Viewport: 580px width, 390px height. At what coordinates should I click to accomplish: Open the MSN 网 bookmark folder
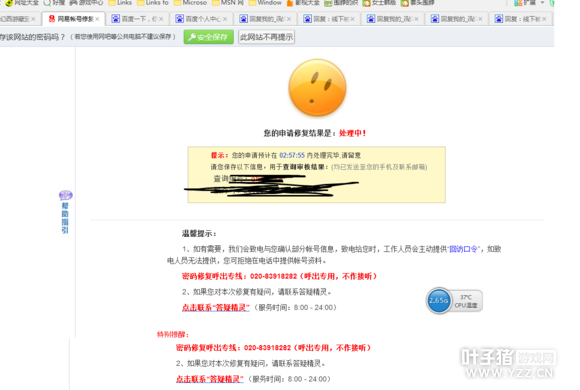click(x=228, y=3)
